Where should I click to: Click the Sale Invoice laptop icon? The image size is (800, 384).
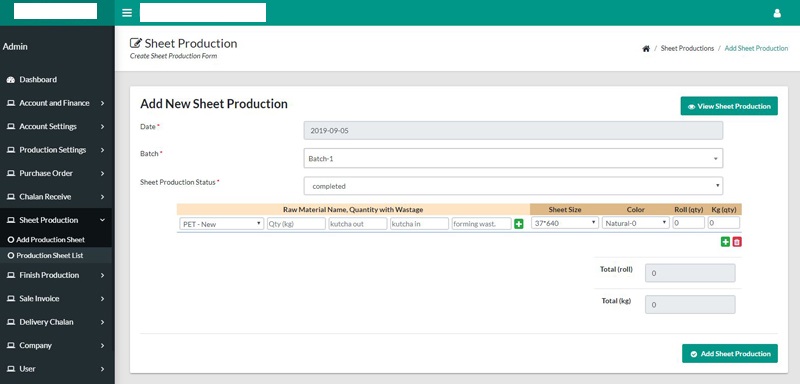11,299
